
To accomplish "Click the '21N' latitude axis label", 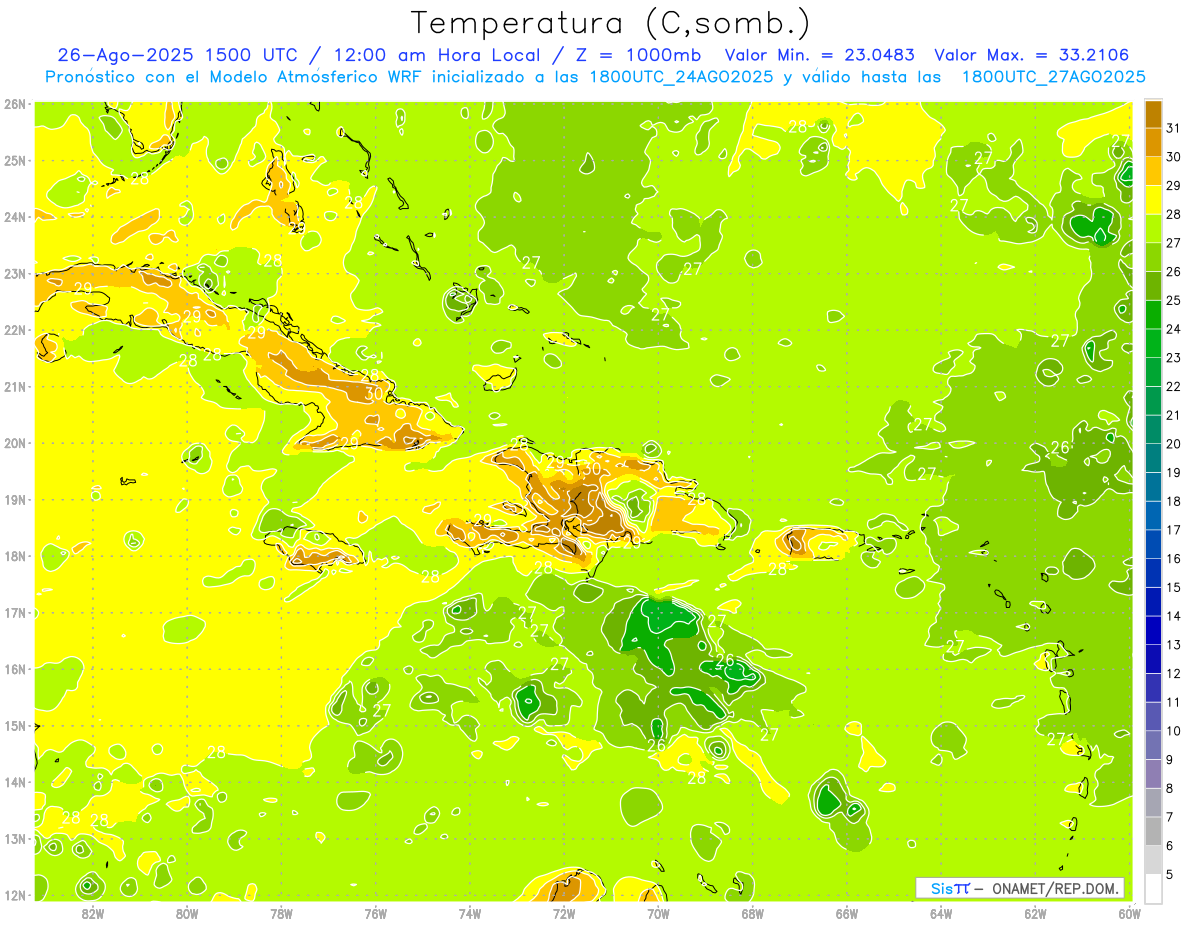I will click(15, 387).
